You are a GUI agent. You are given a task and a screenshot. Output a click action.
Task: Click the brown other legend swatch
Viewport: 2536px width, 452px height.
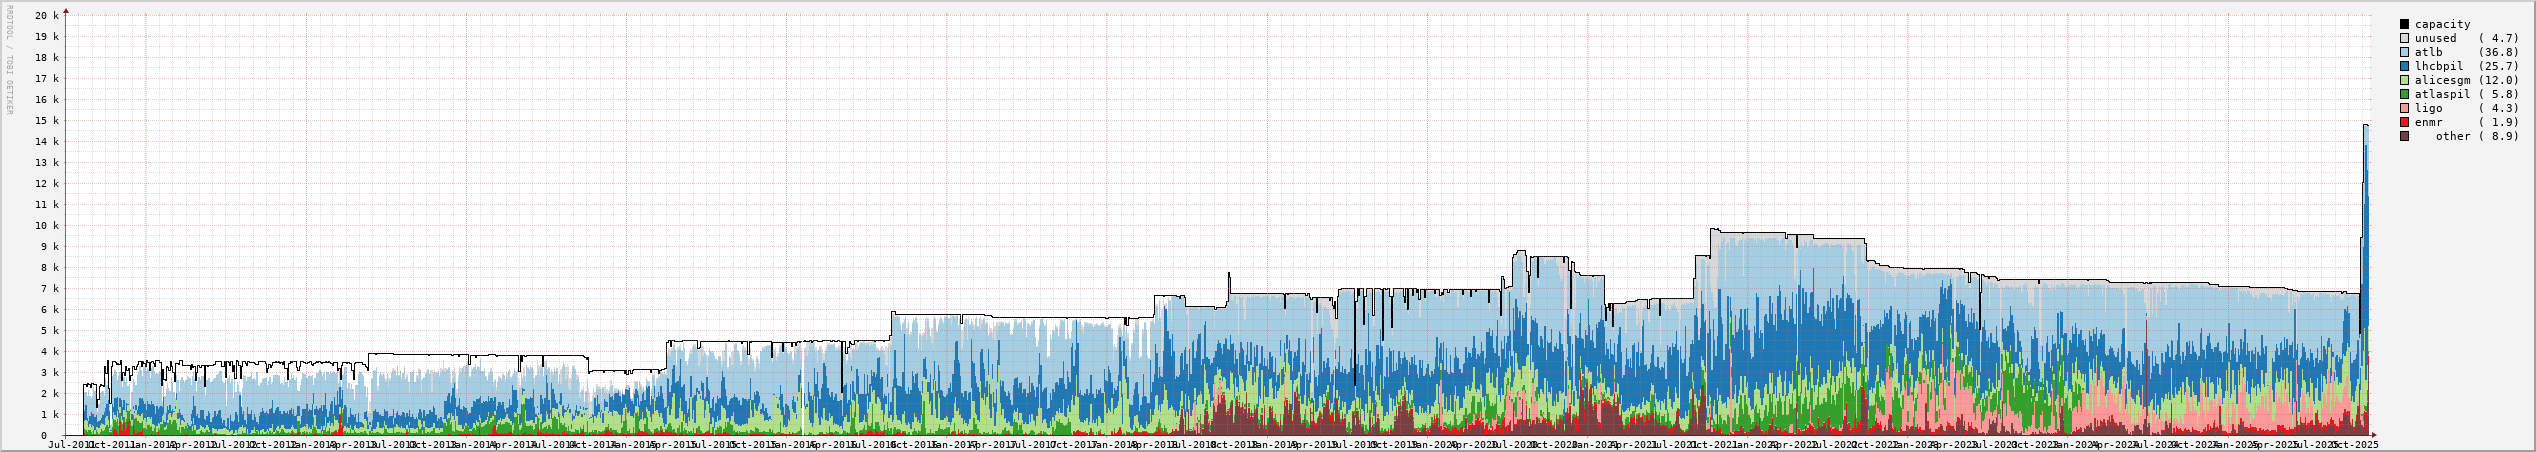tap(2404, 136)
